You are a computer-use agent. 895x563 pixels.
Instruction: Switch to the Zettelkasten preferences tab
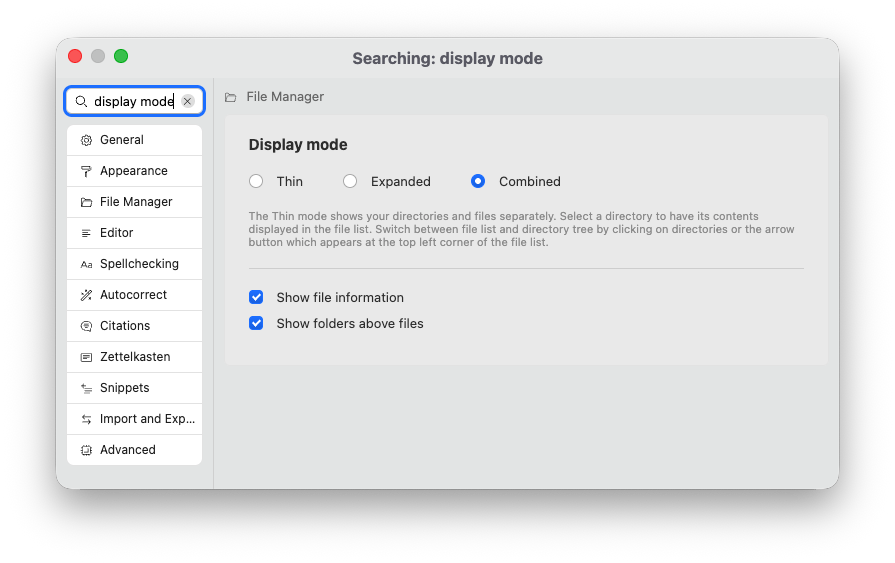tap(134, 357)
